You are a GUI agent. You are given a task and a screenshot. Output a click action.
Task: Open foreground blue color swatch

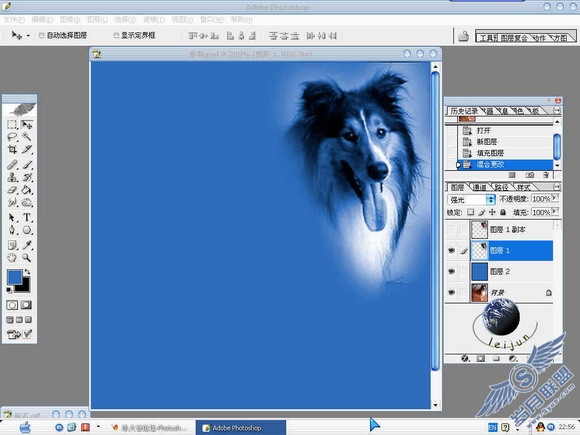click(x=14, y=277)
